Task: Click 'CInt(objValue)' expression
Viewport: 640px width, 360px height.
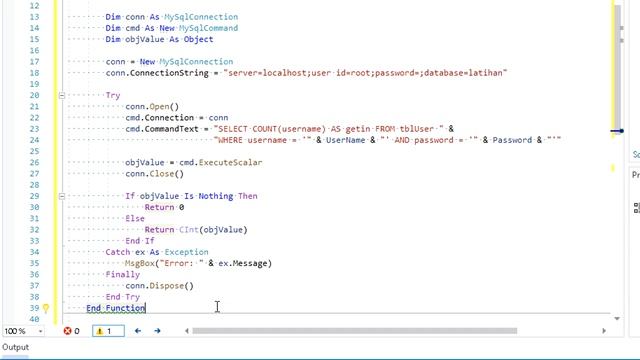Action: pyautogui.click(x=213, y=230)
